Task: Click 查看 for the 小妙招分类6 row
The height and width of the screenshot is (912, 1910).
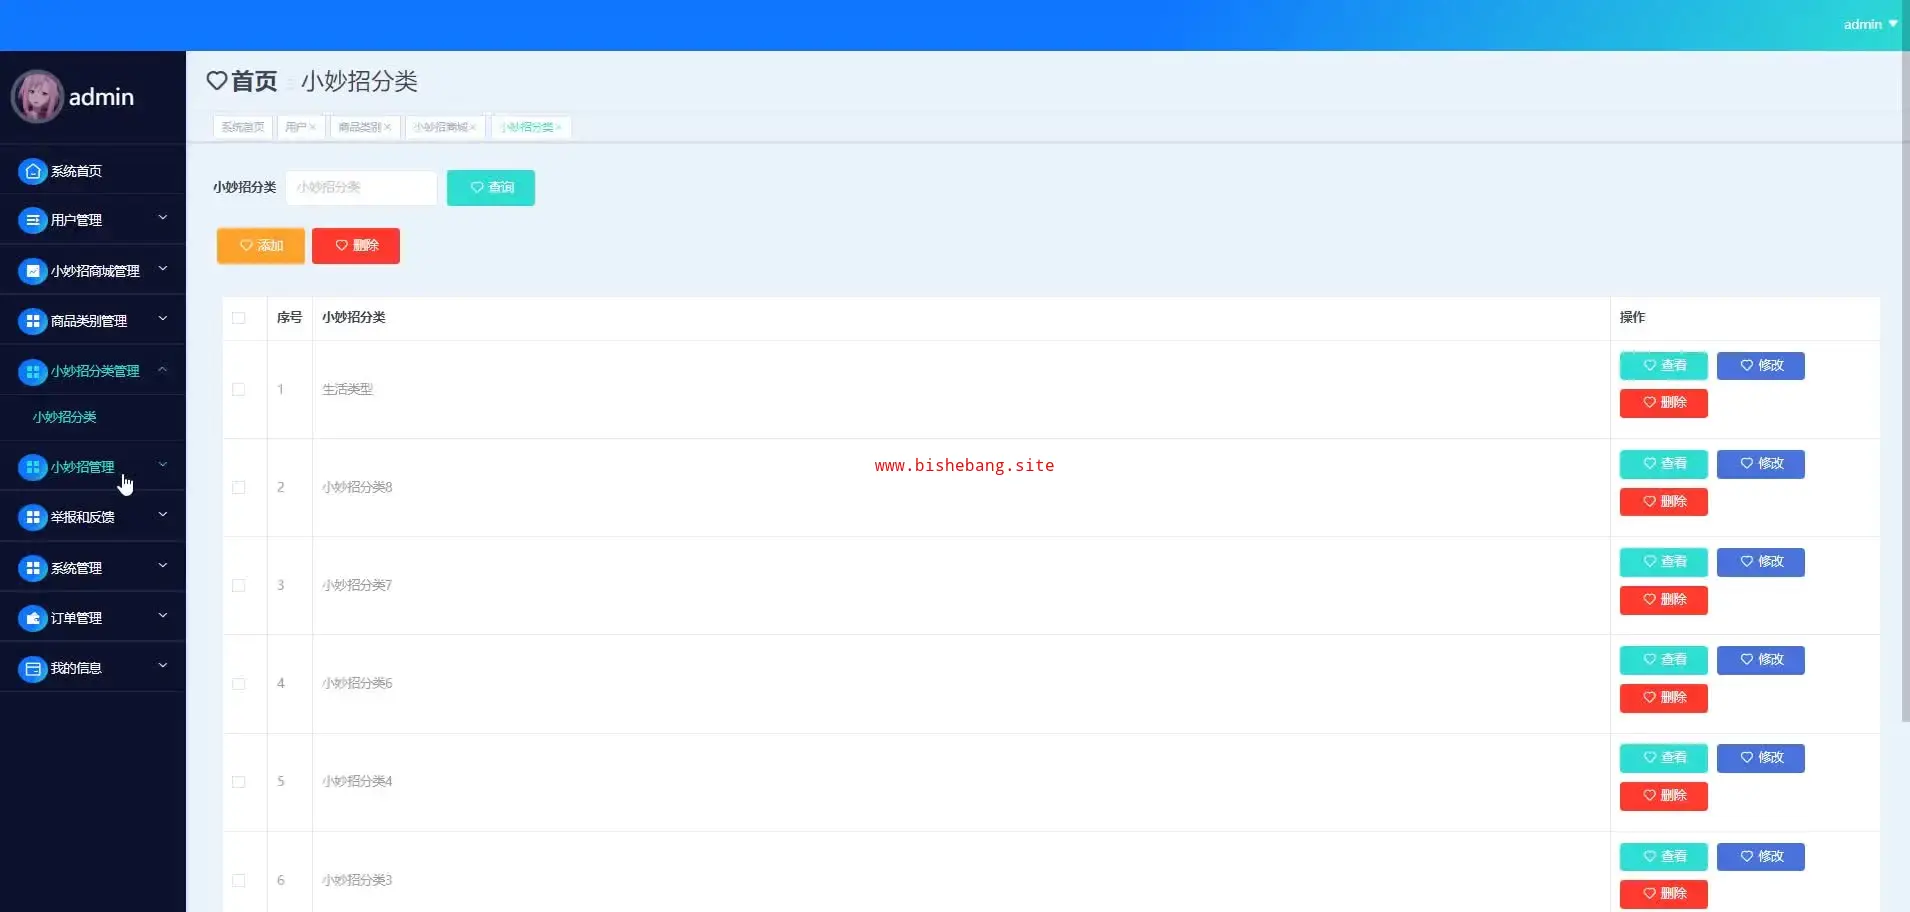Action: point(1664,660)
